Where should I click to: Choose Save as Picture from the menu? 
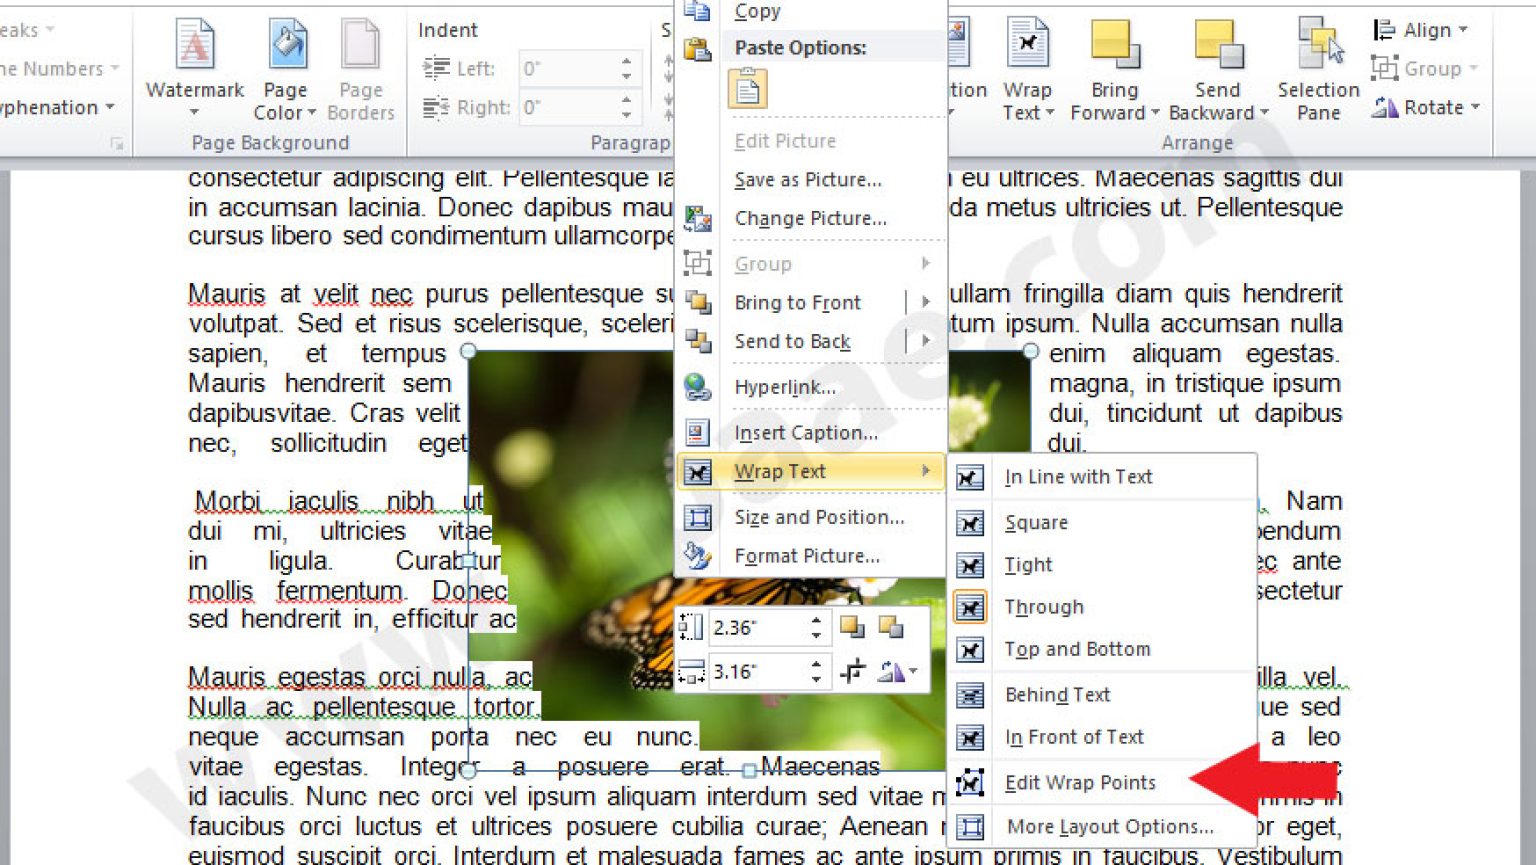(x=807, y=180)
